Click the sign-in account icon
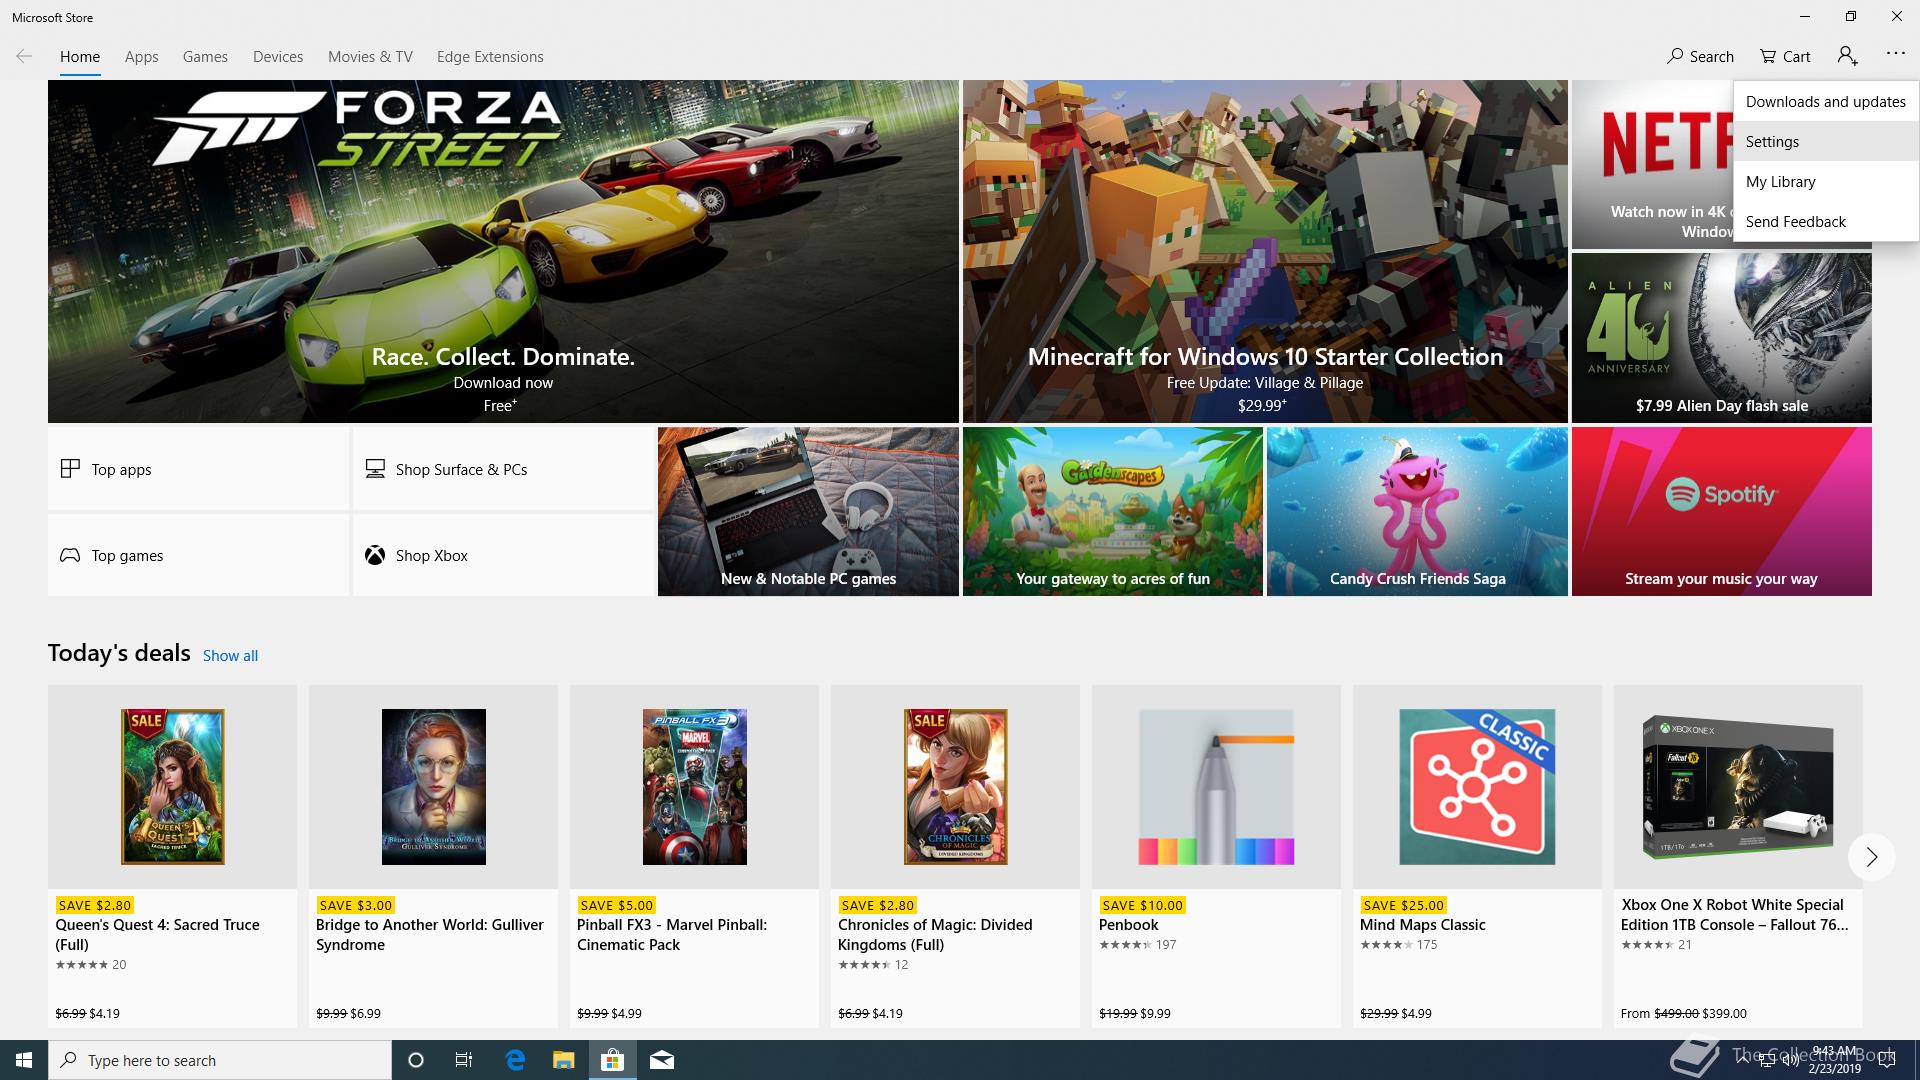 coord(1847,56)
